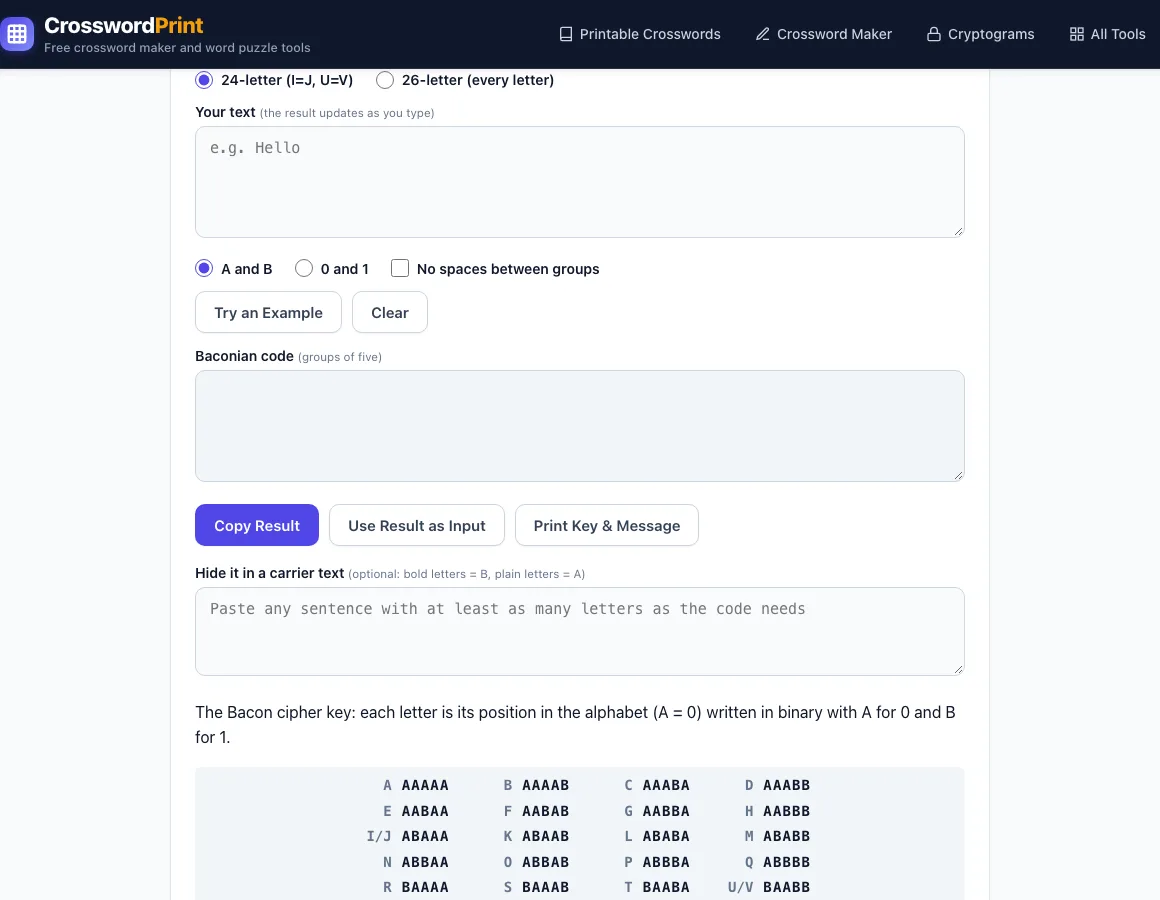Viewport: 1160px width, 900px height.
Task: Click the Copy Result button
Action: [x=257, y=525]
